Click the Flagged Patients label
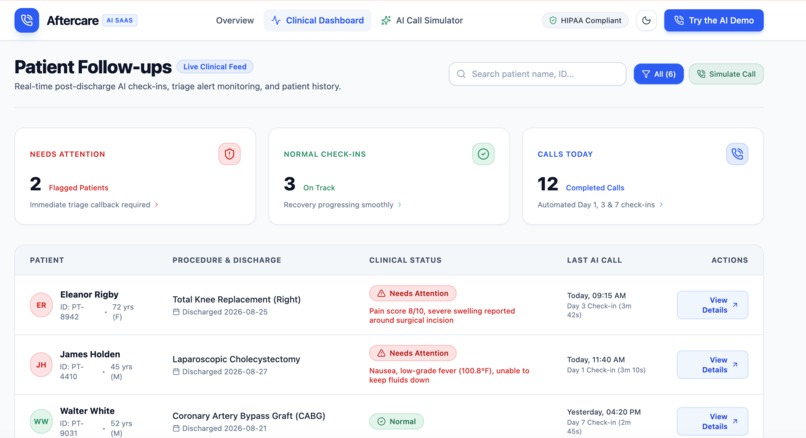Screen dimensions: 806x438 (x=79, y=188)
